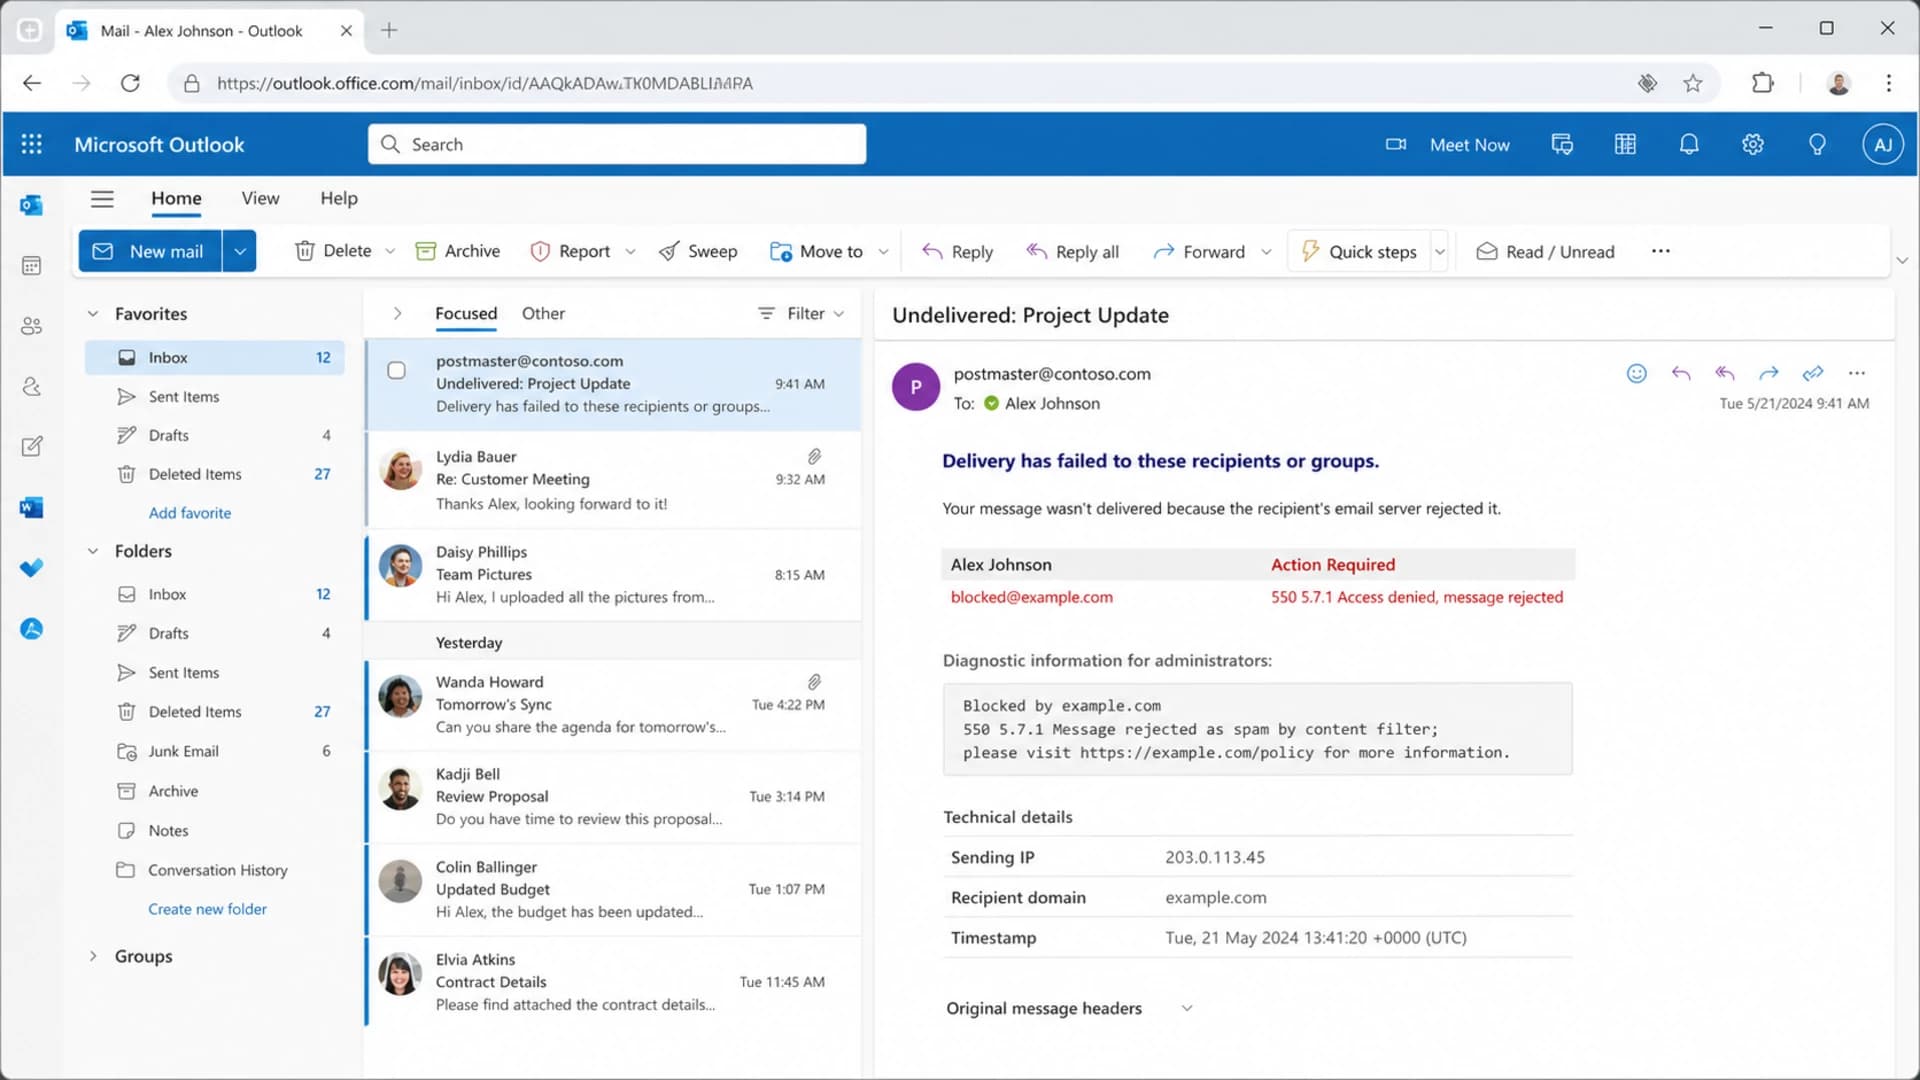This screenshot has width=1920, height=1080.
Task: Open more actions in message header
Action: [1857, 373]
